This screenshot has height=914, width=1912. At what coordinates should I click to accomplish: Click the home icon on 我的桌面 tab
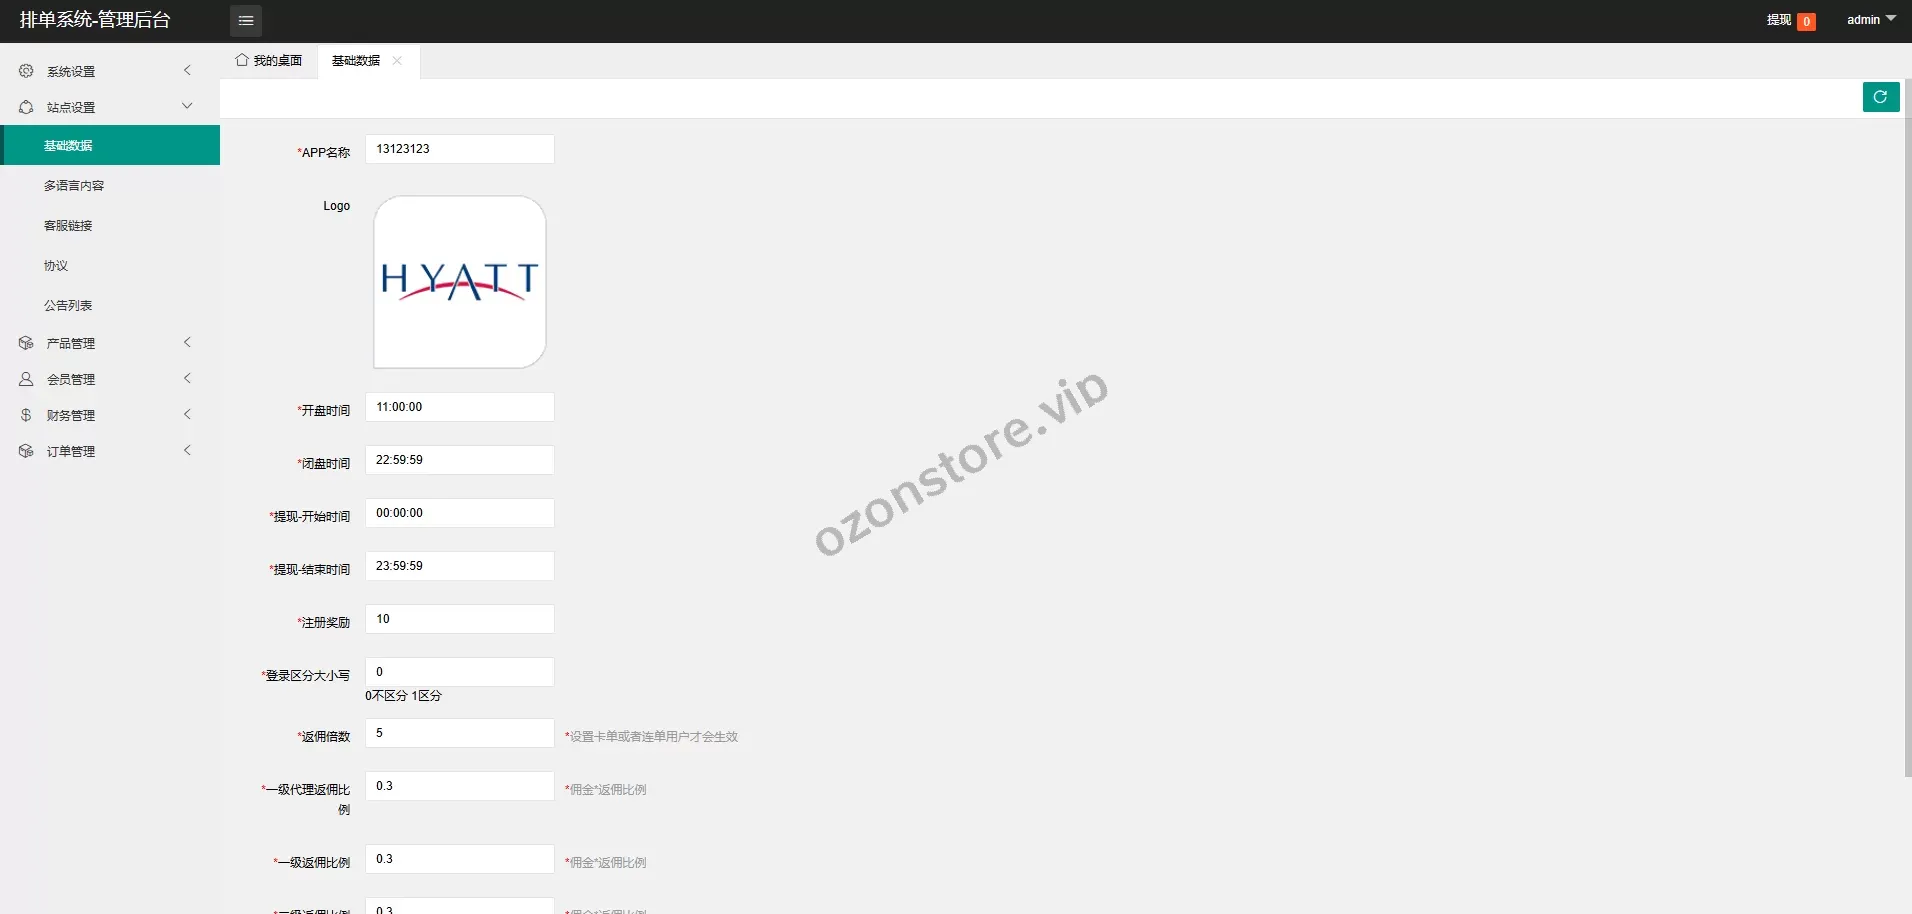pyautogui.click(x=242, y=60)
